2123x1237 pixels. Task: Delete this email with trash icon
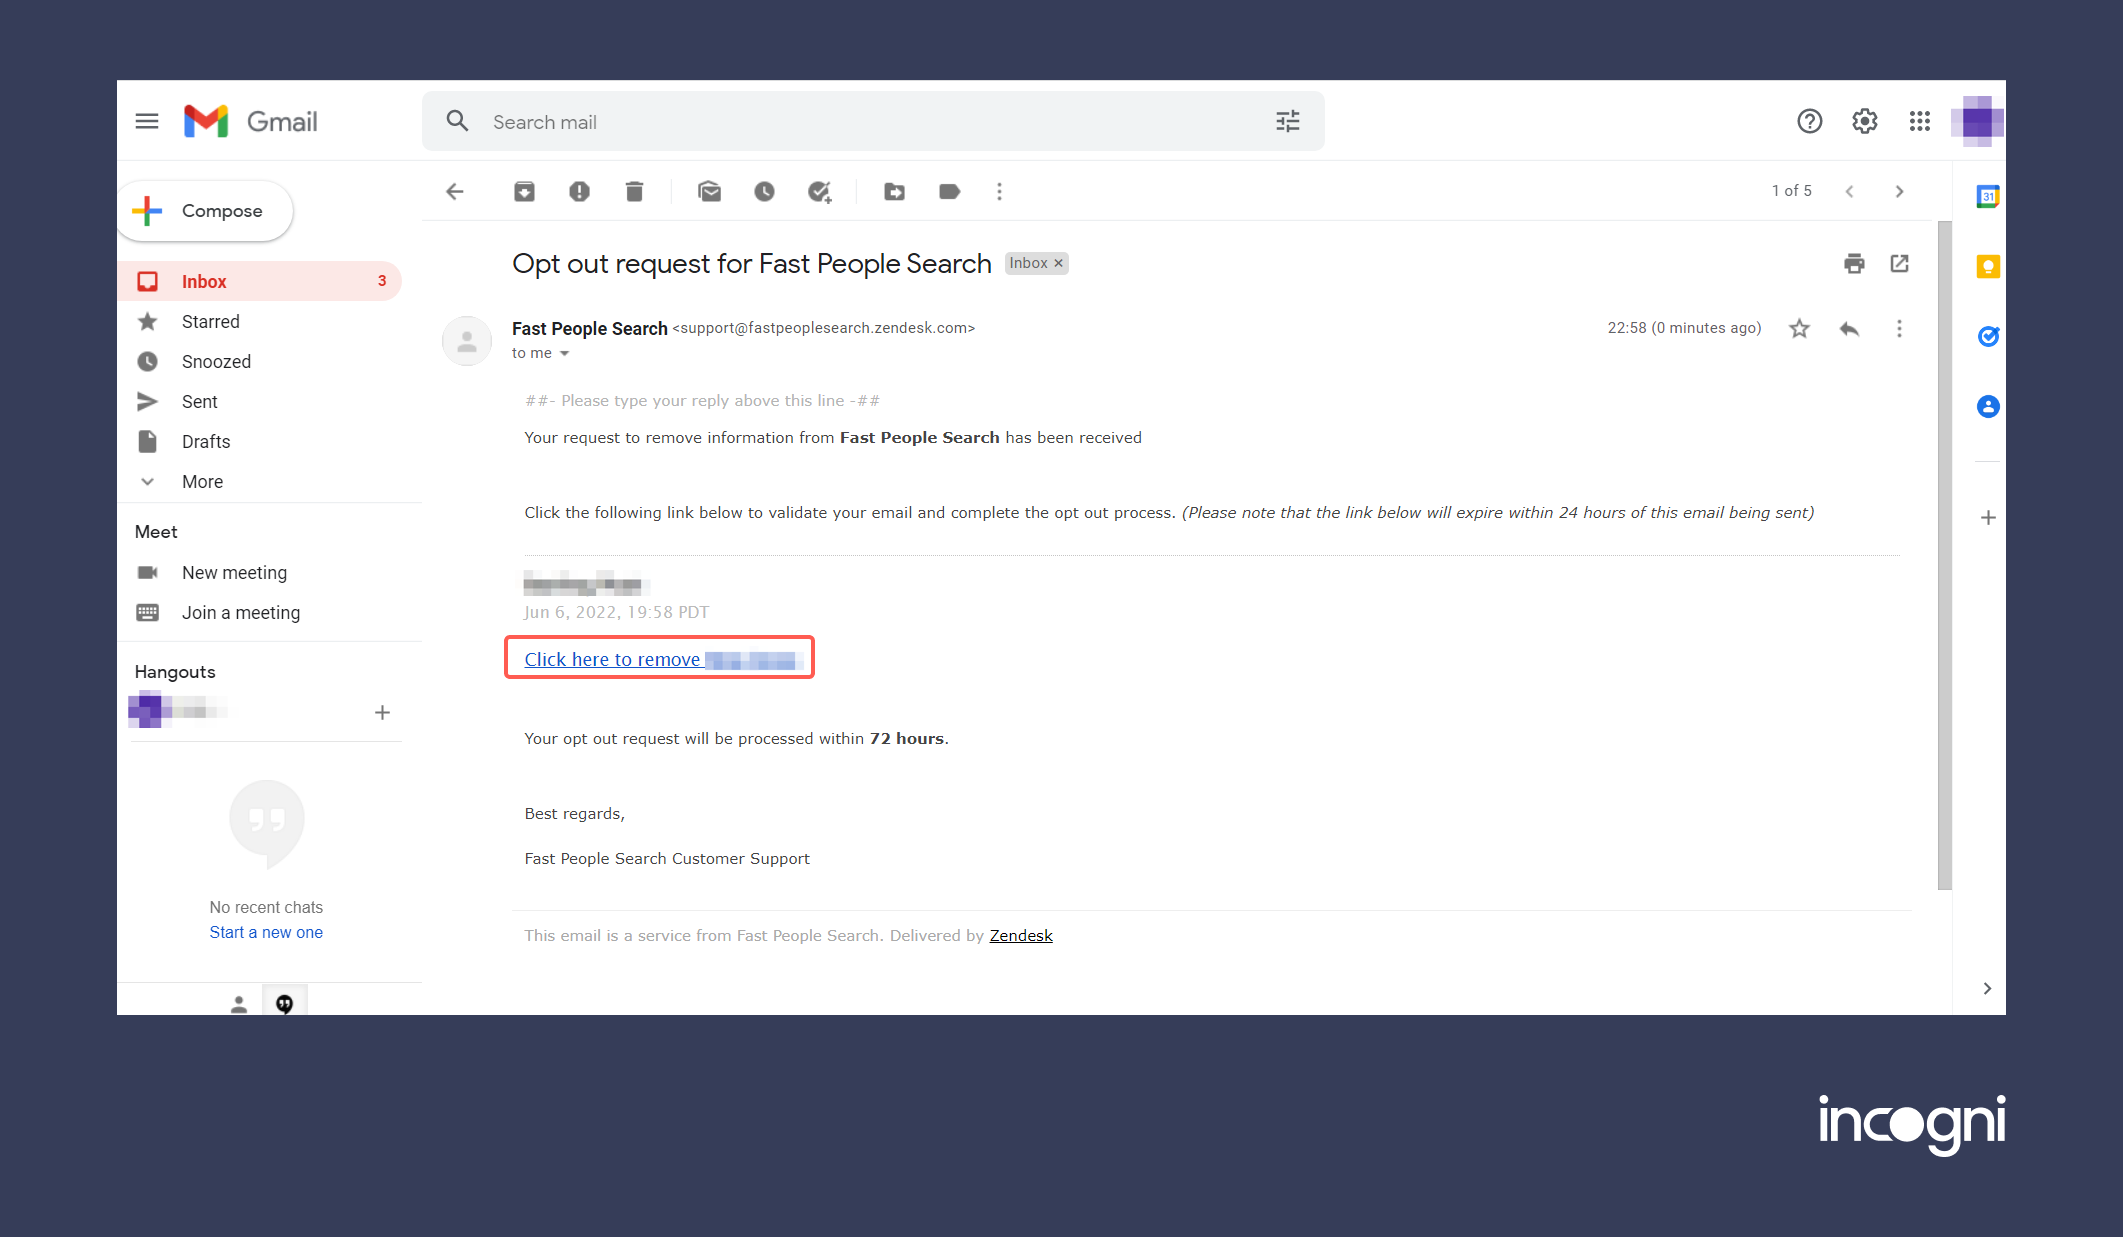(x=634, y=191)
